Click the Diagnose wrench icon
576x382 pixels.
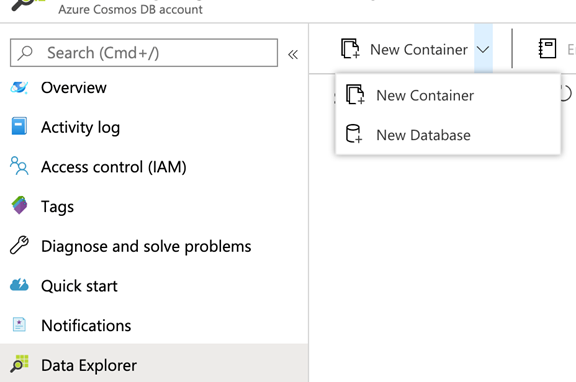pos(19,245)
